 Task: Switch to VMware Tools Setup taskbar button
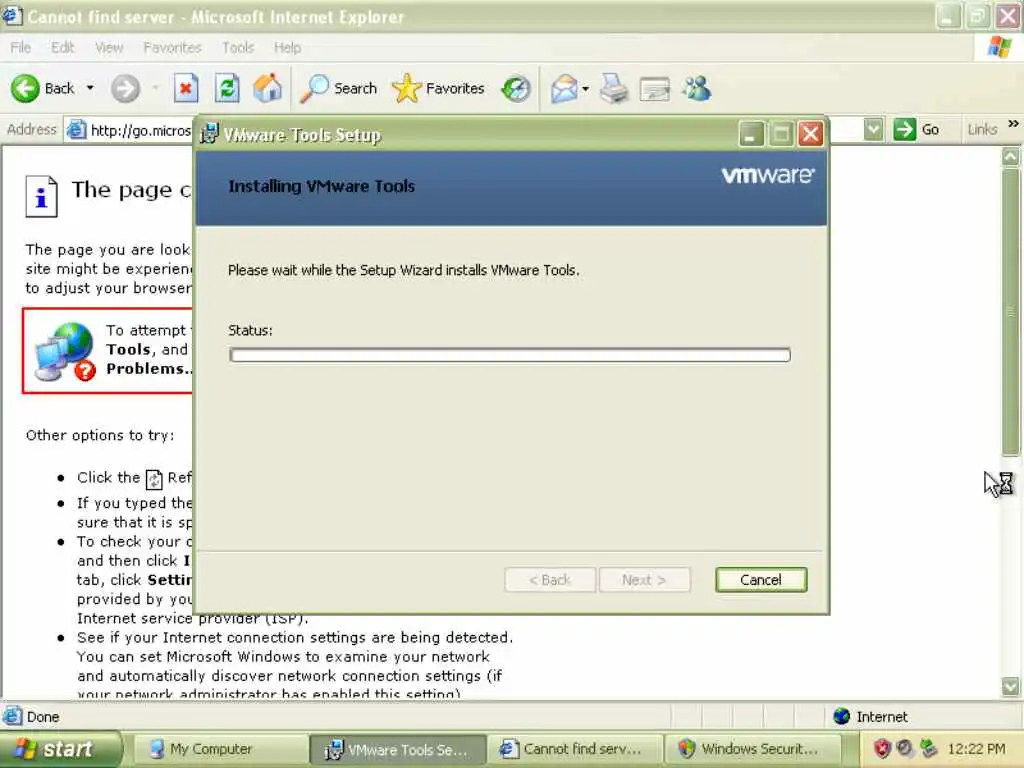coord(397,750)
